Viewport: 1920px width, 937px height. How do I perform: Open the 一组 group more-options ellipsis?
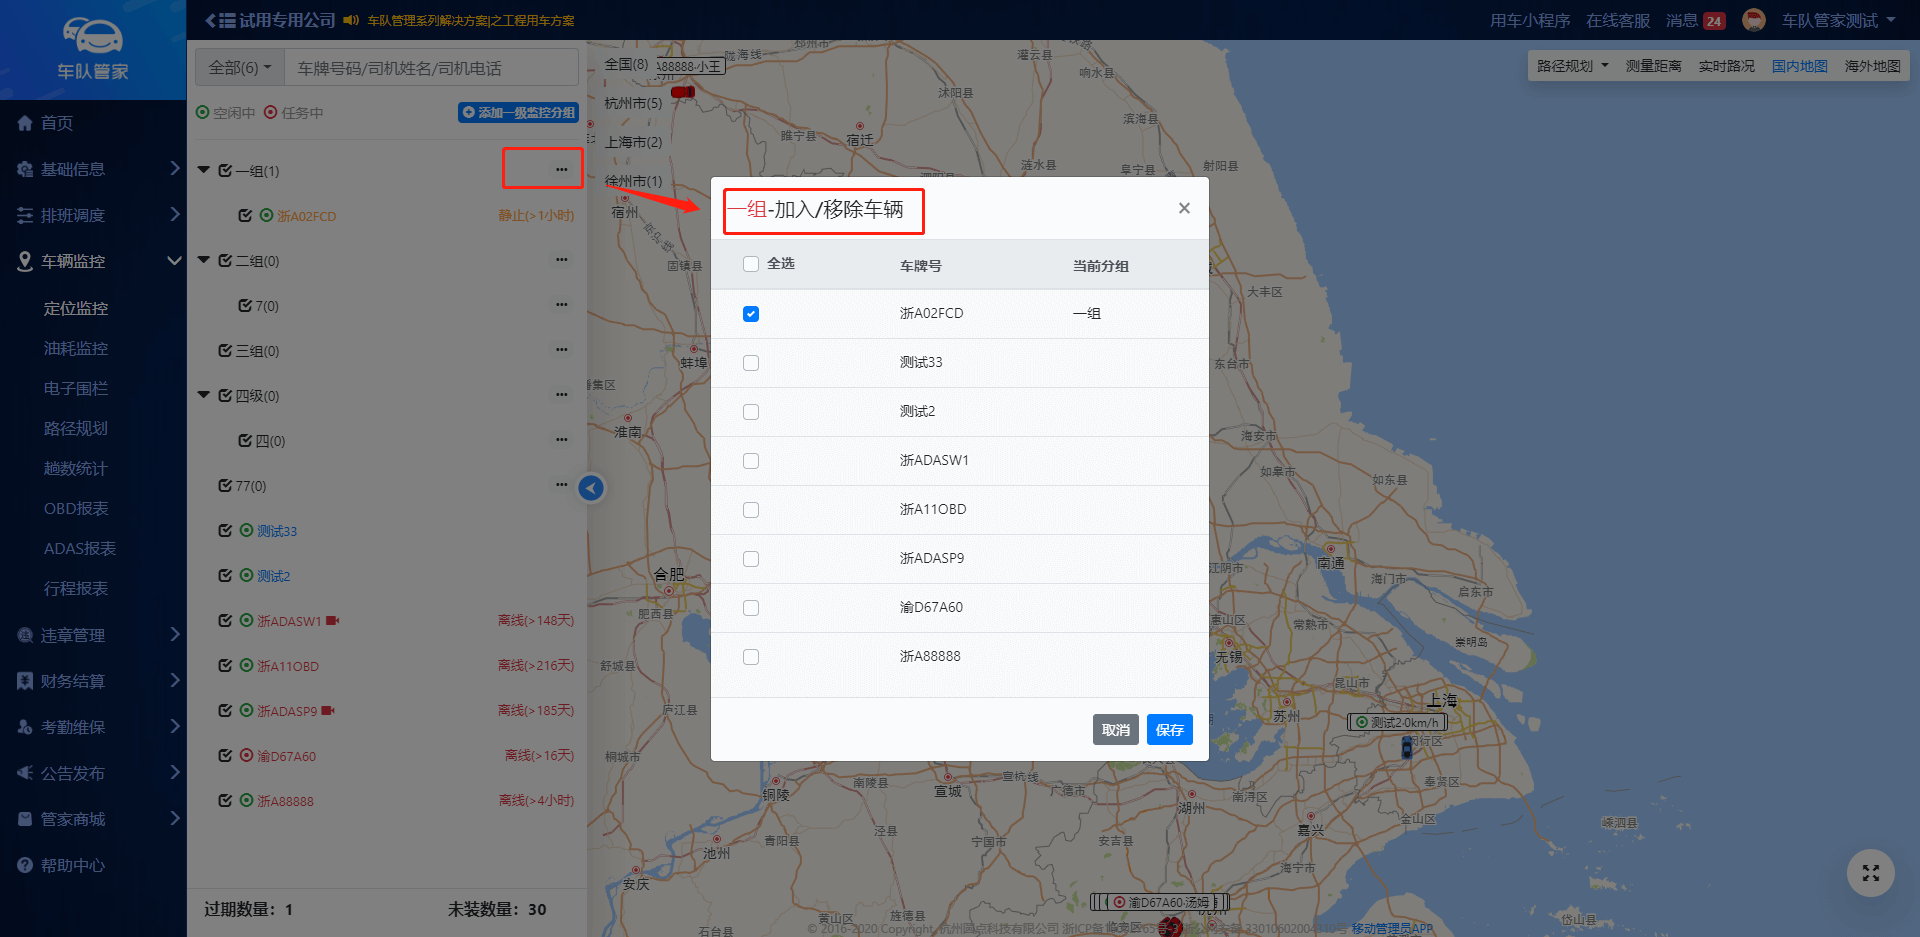[561, 170]
